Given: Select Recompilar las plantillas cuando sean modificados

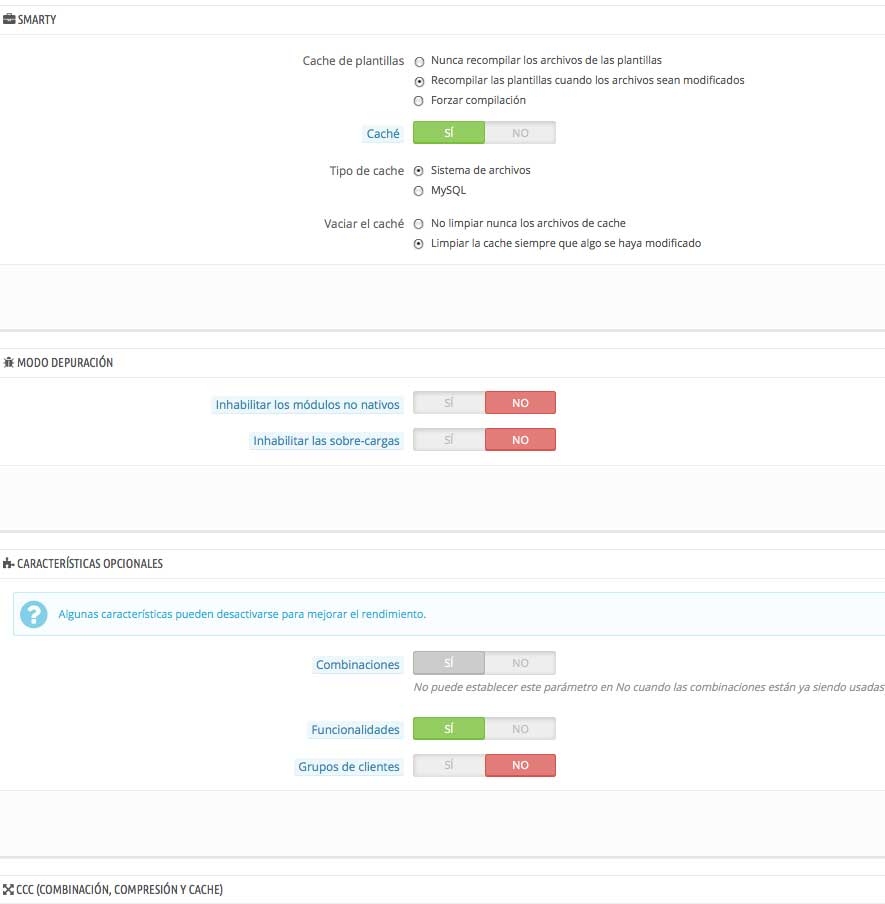Looking at the screenshot, I should tap(419, 81).
